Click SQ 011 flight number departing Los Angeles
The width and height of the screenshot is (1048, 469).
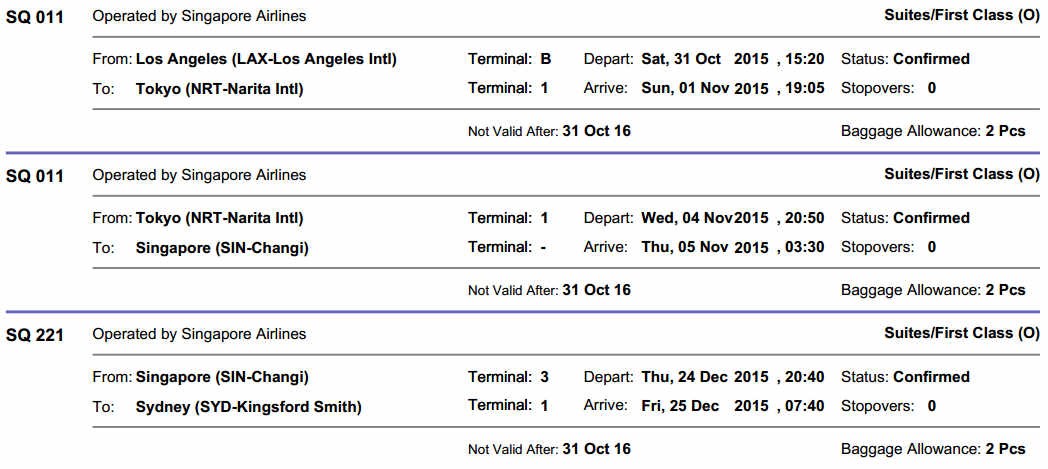click(x=35, y=17)
